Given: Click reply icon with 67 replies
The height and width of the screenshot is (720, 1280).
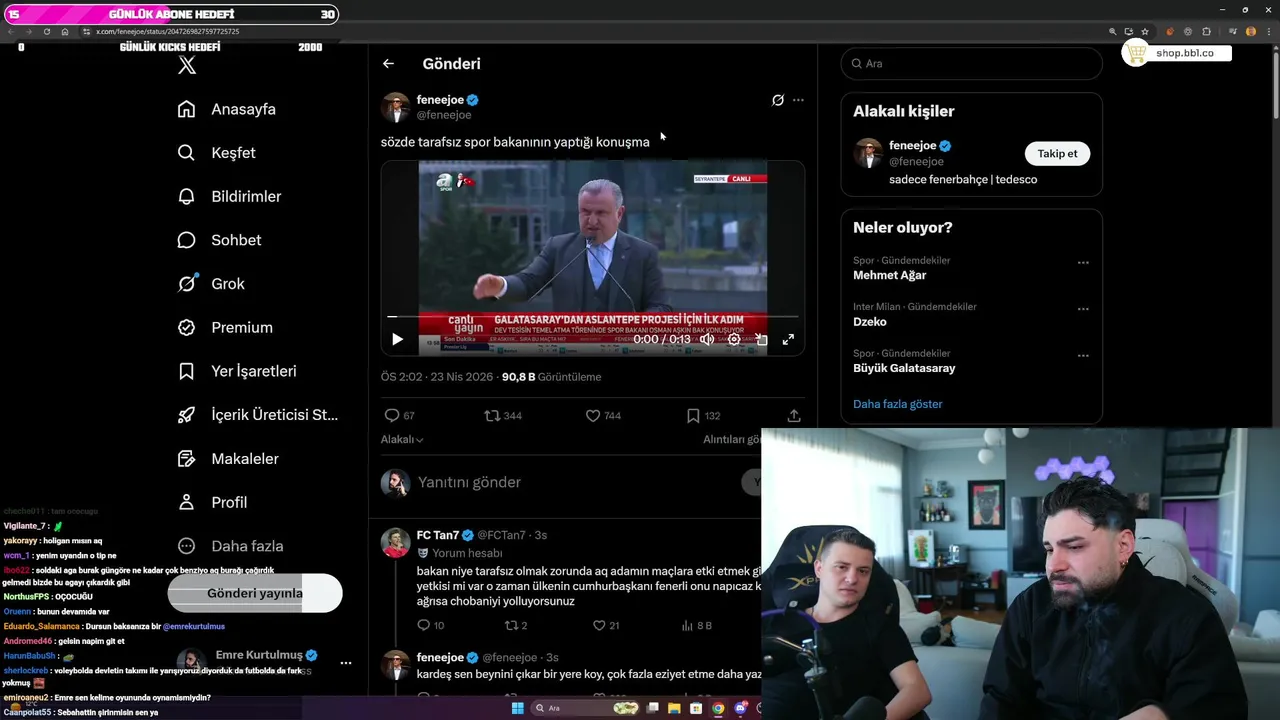Looking at the screenshot, I should point(392,416).
